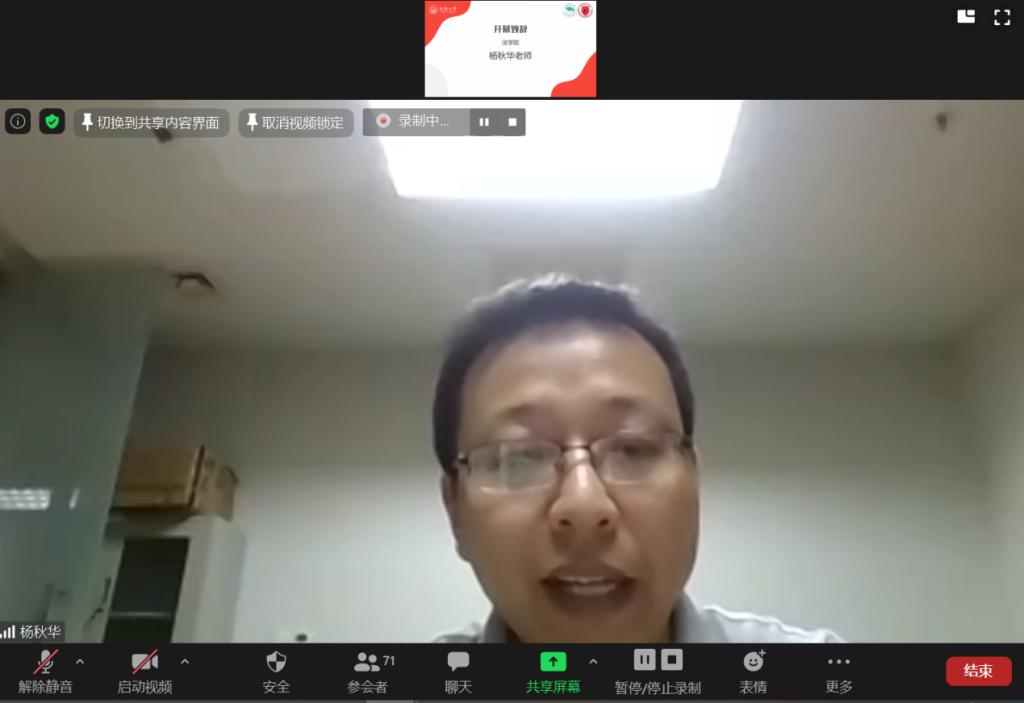Change view layout using top-right icon
This screenshot has width=1024, height=703.
pyautogui.click(x=966, y=16)
